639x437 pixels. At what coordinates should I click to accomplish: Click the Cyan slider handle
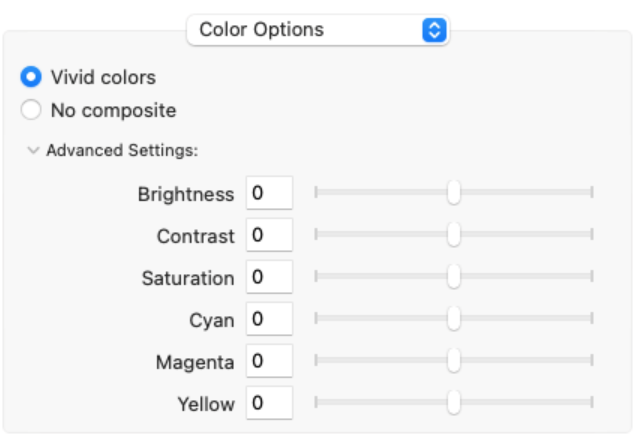coord(454,318)
